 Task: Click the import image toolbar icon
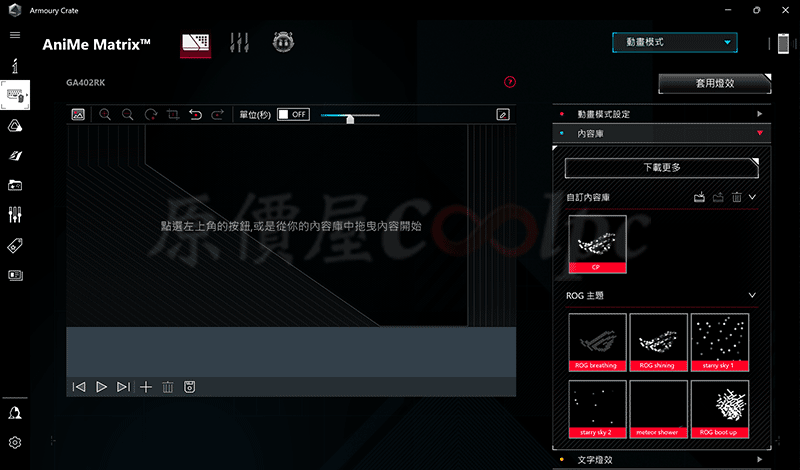78,114
